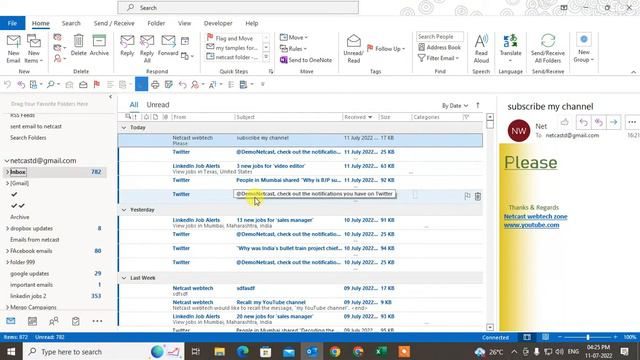640x360 pixels.
Task: Reply to the message
Action: coord(127,45)
